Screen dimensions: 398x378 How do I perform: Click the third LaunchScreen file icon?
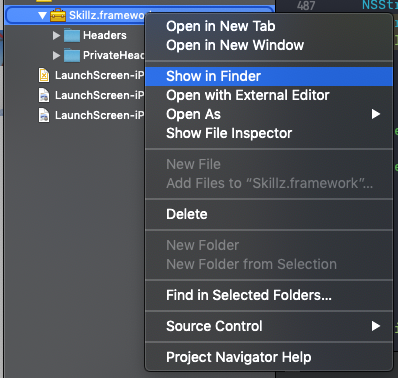44,115
